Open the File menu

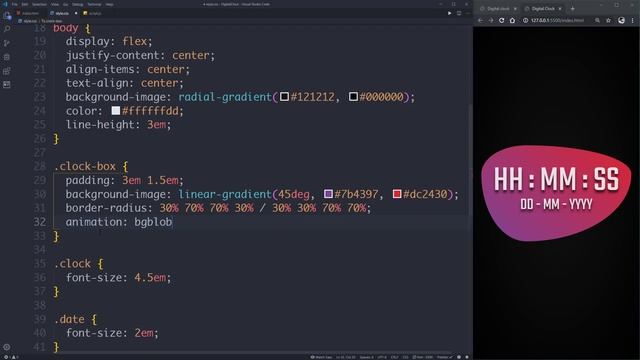click(15, 4)
